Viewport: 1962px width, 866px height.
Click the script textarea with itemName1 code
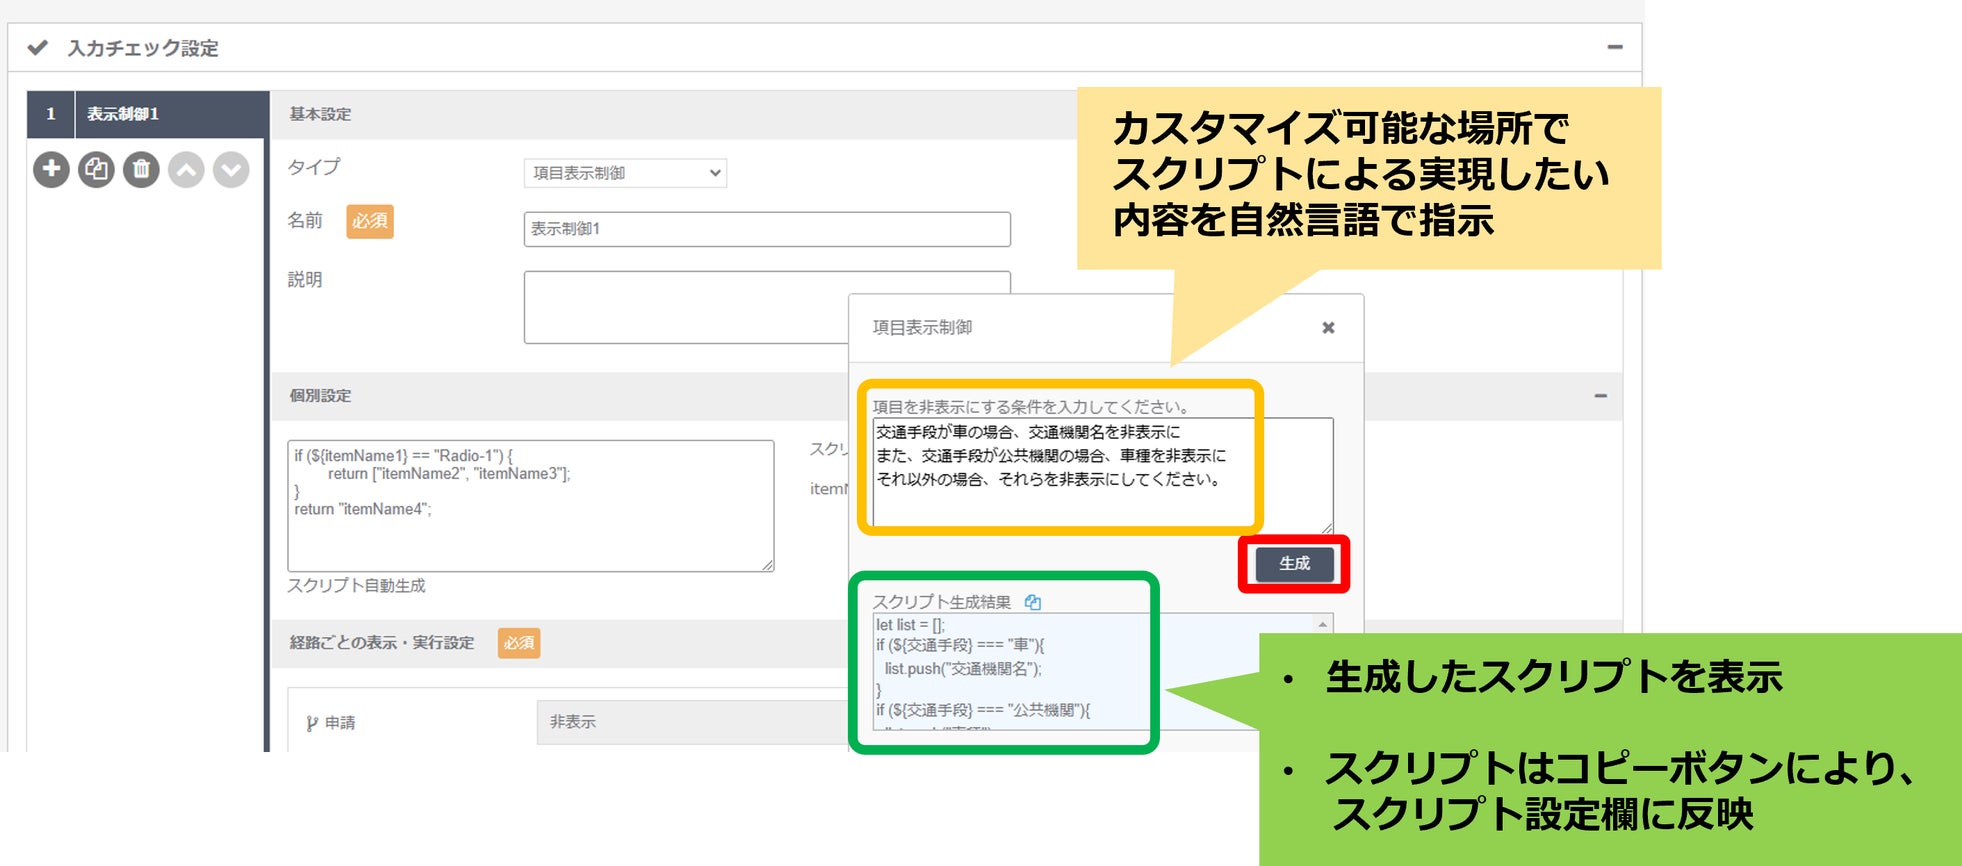531,506
